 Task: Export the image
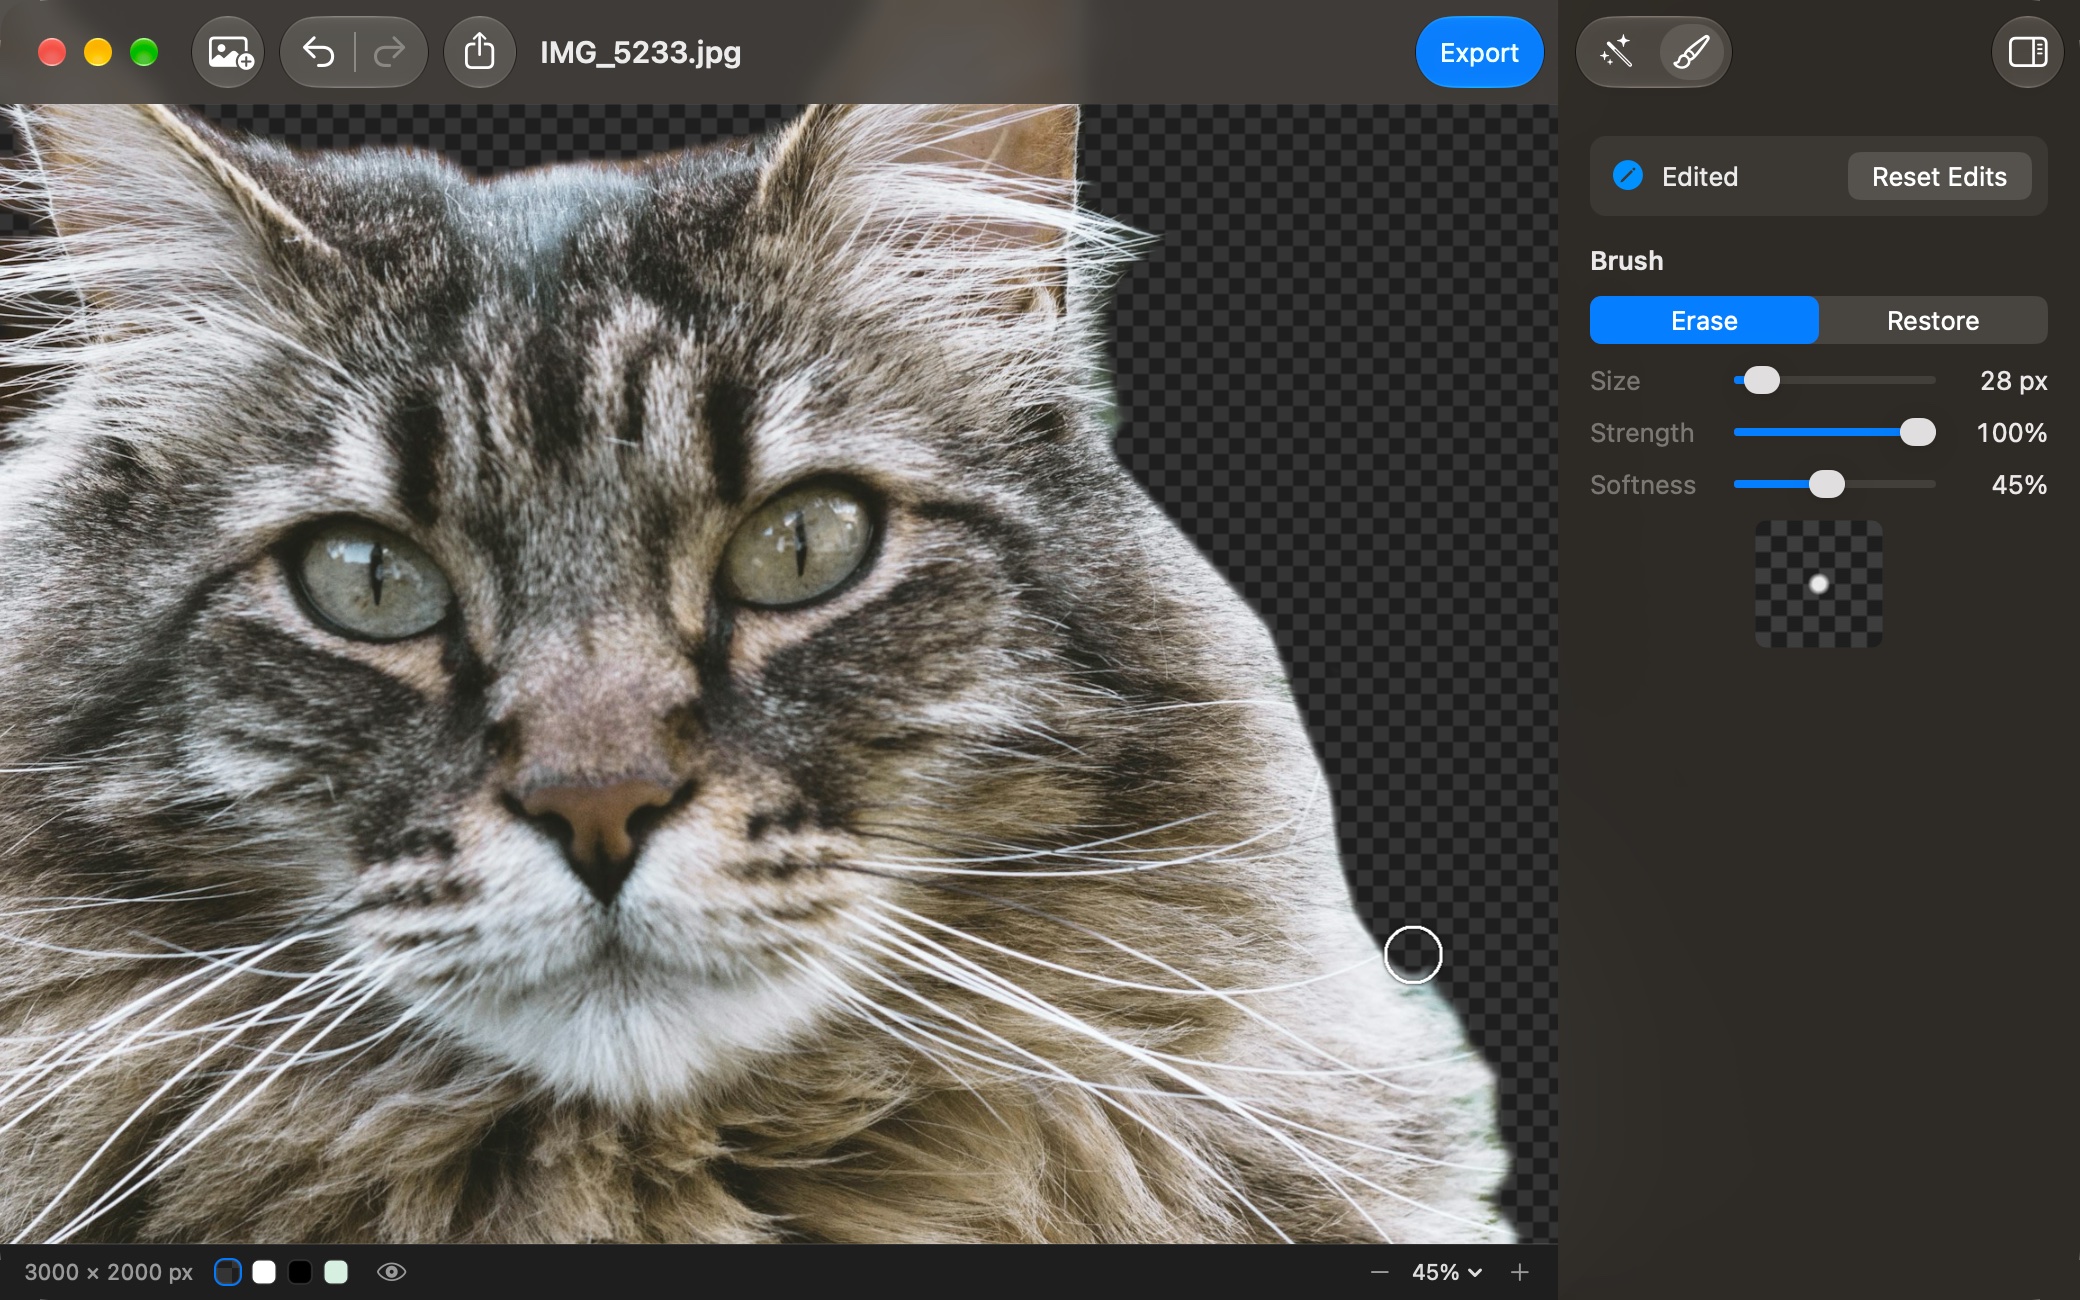point(1479,52)
